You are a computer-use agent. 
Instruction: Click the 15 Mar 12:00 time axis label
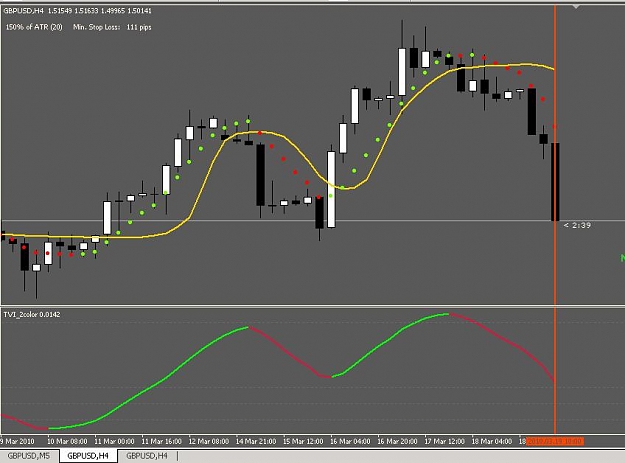pos(303,441)
